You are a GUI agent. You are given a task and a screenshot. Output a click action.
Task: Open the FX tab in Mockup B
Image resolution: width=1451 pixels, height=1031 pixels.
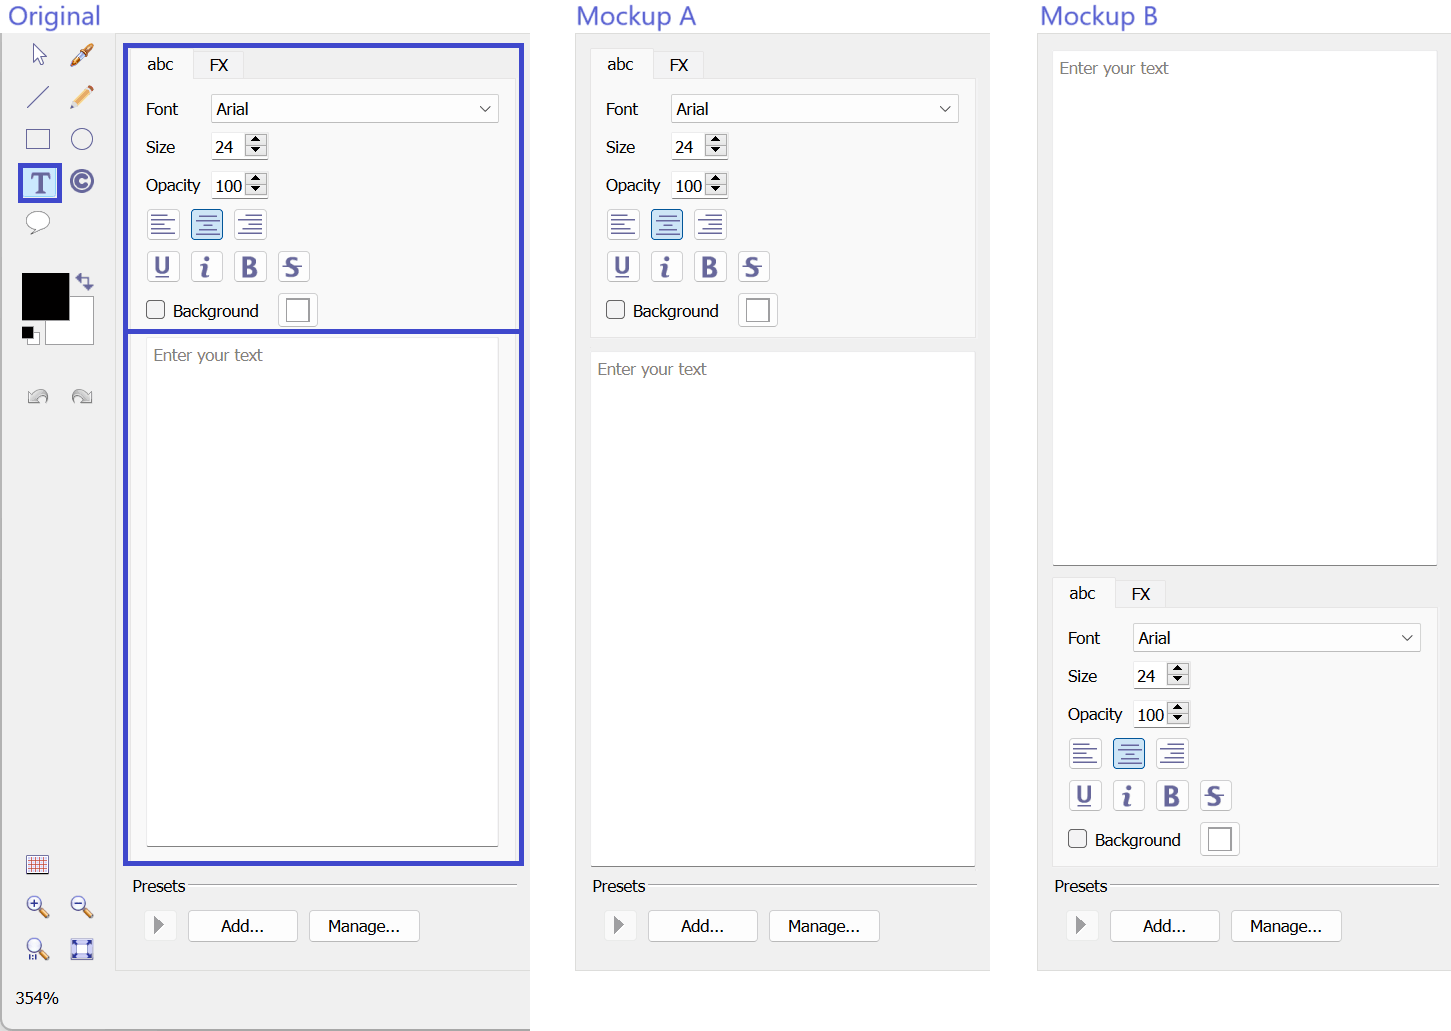(1141, 595)
